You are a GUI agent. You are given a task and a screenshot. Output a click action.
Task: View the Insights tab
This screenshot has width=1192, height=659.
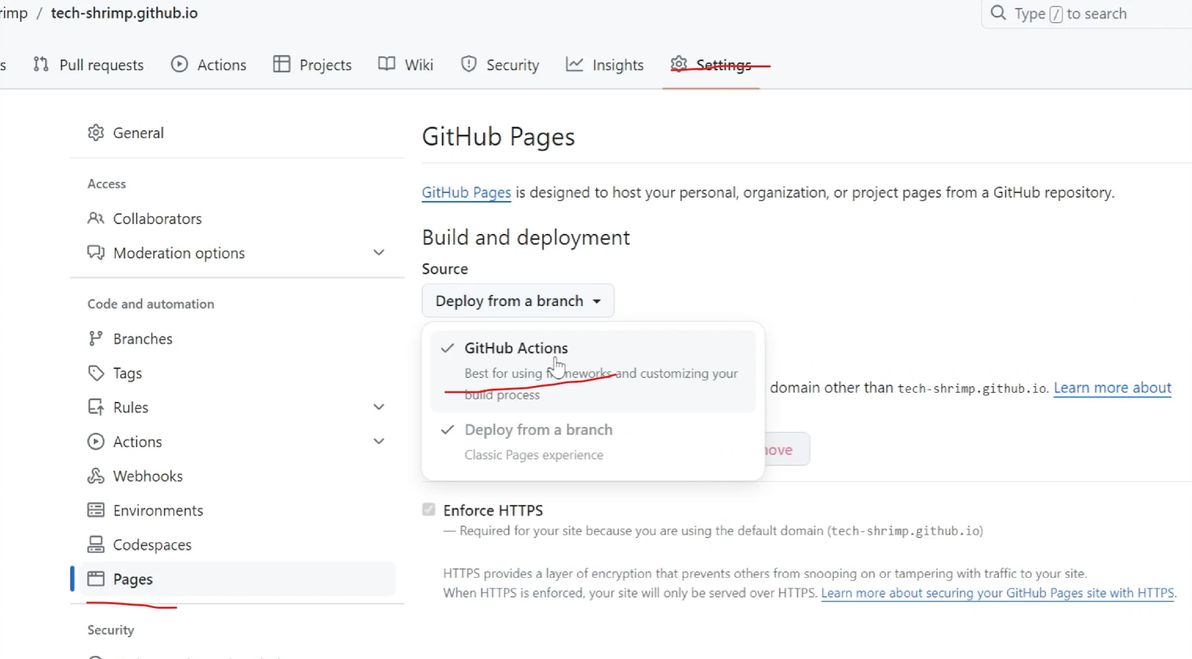(x=604, y=65)
